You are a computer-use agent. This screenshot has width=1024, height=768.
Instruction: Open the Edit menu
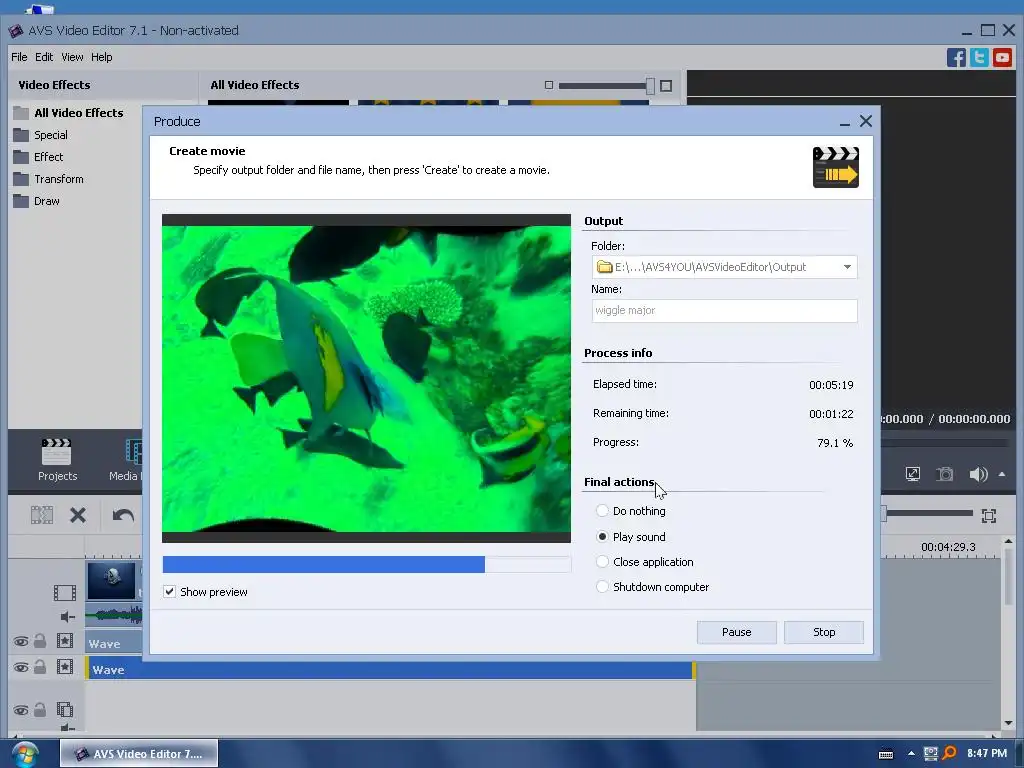click(x=44, y=57)
